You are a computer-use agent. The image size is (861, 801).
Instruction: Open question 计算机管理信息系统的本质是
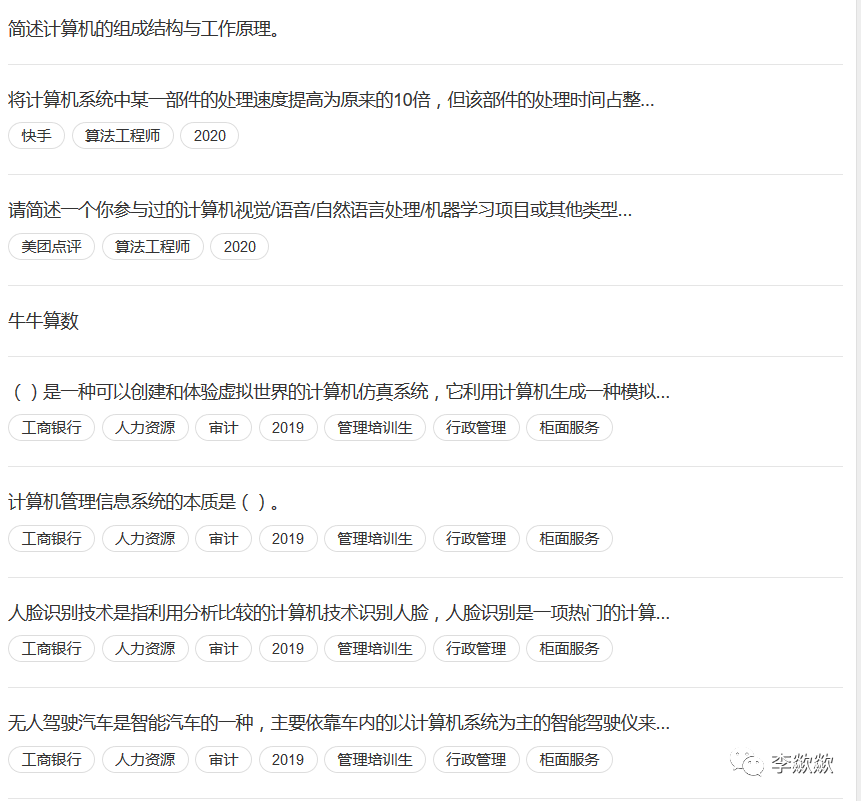[143, 502]
